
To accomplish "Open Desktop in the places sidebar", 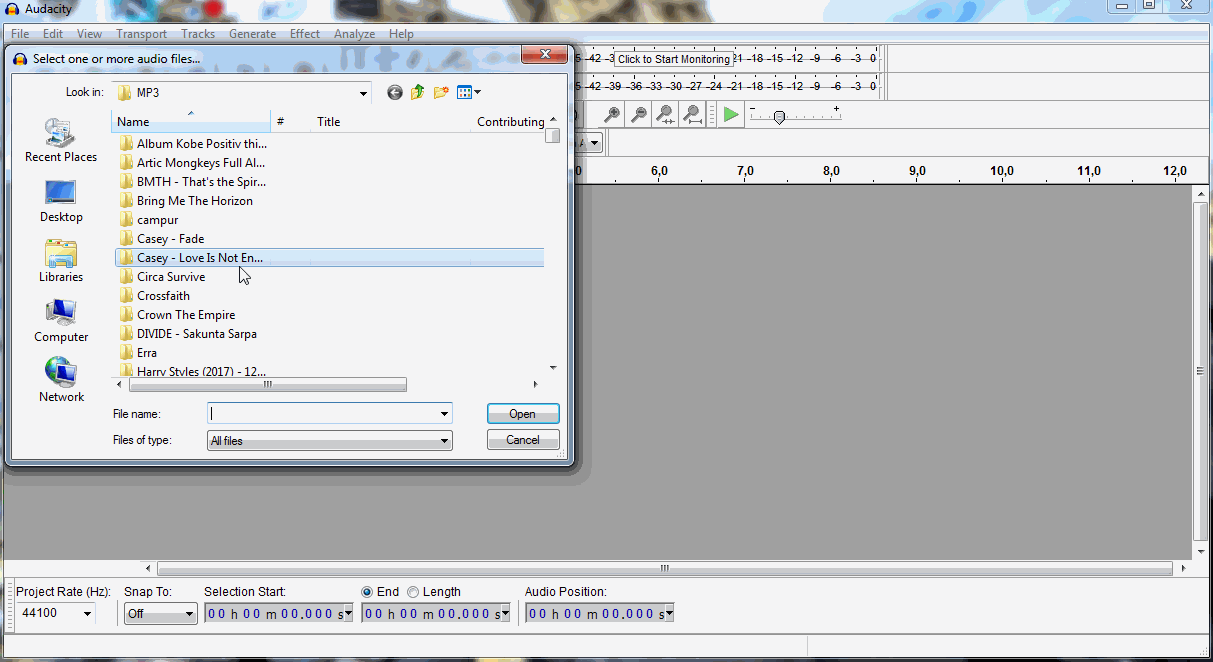I will click(61, 201).
